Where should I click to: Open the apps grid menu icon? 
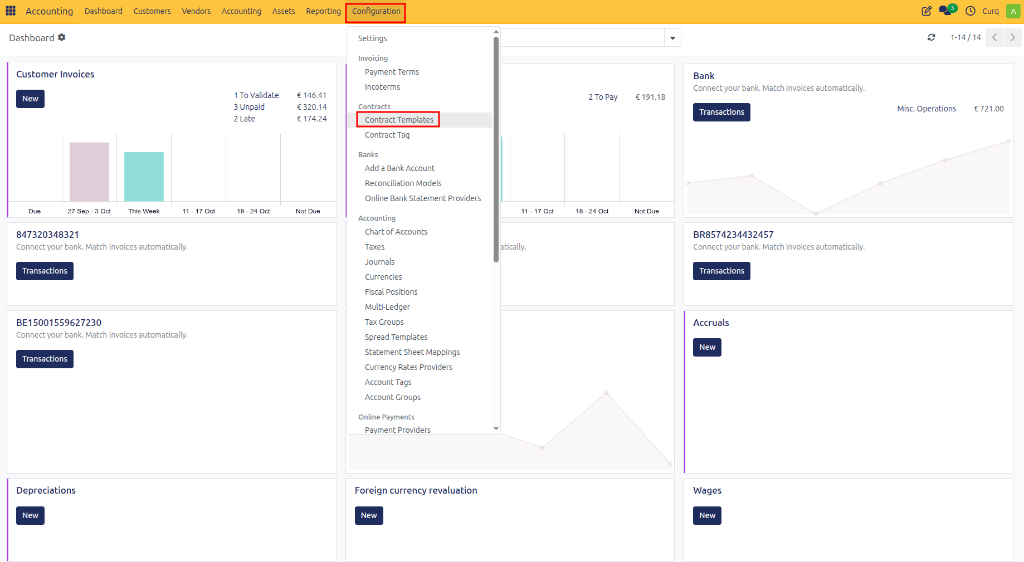coord(10,11)
